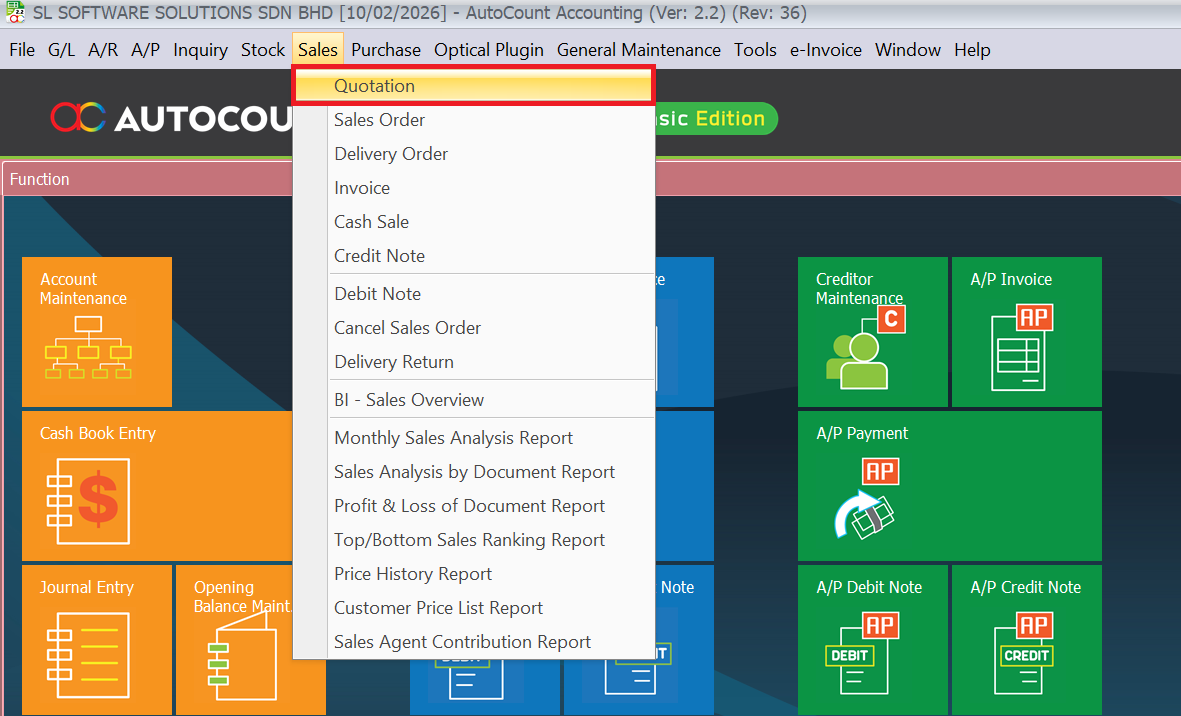The width and height of the screenshot is (1181, 716).
Task: Open the Cash Book Entry tile
Action: tap(156, 486)
